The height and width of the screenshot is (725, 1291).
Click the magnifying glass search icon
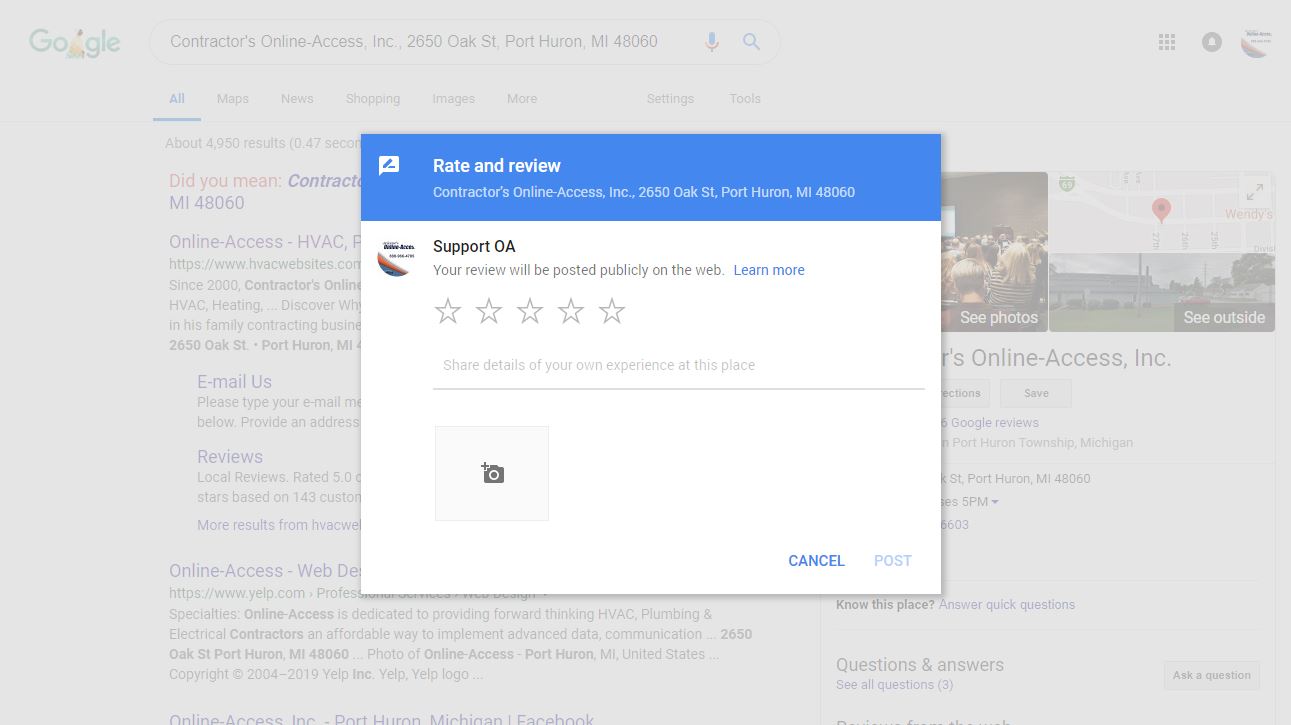(x=751, y=42)
